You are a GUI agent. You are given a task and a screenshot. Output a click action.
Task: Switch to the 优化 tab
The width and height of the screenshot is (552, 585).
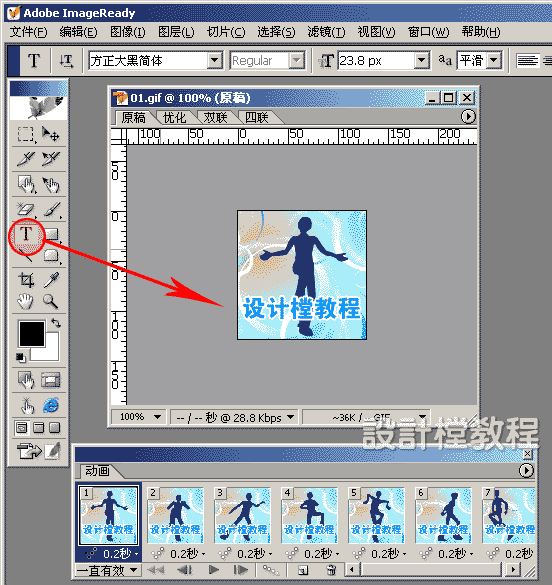[x=175, y=118]
